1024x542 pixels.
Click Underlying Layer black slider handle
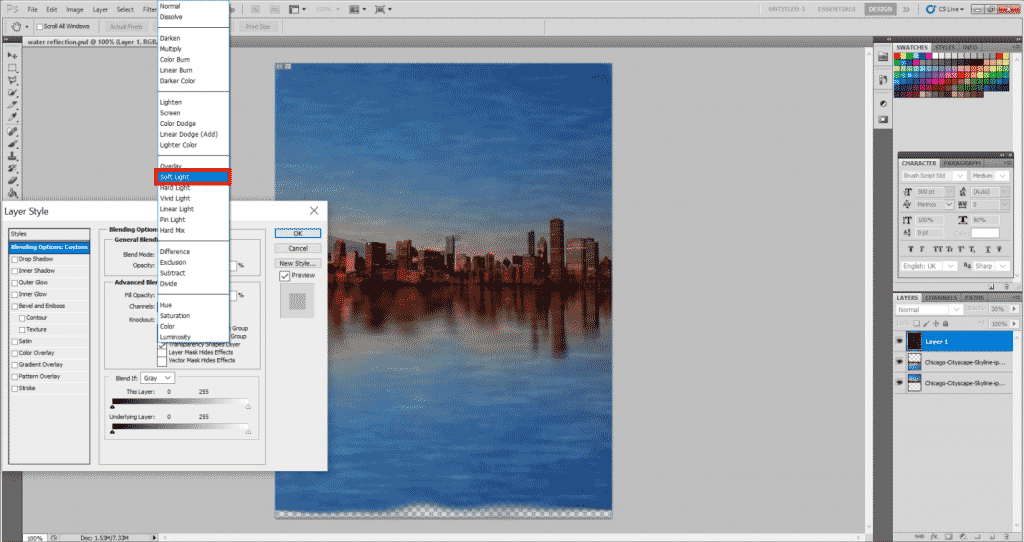click(112, 432)
